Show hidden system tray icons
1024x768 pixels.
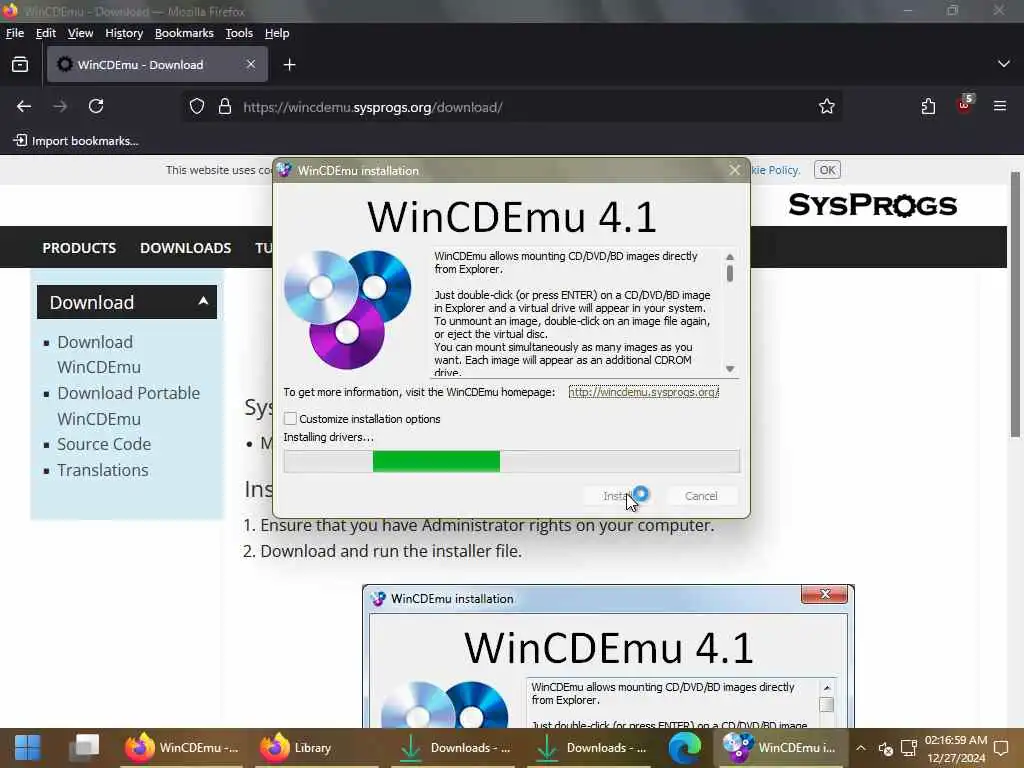click(861, 748)
